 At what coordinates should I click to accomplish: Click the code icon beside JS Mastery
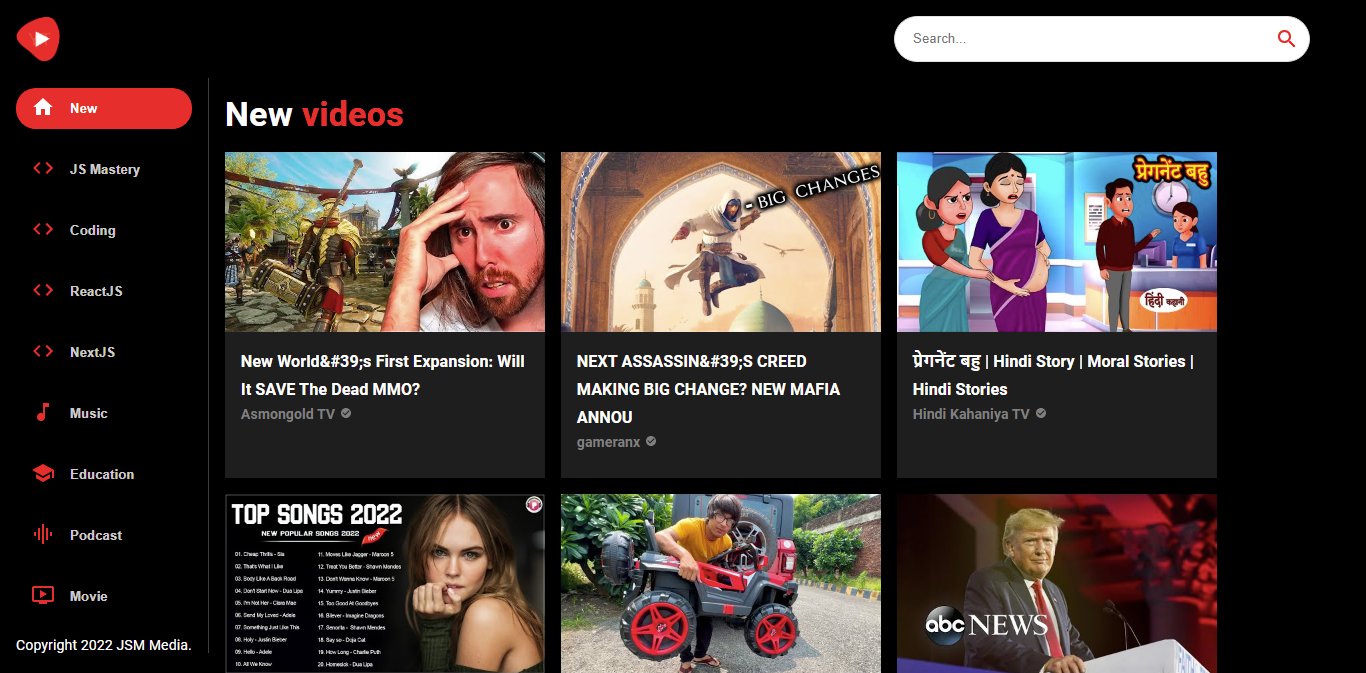tap(43, 169)
